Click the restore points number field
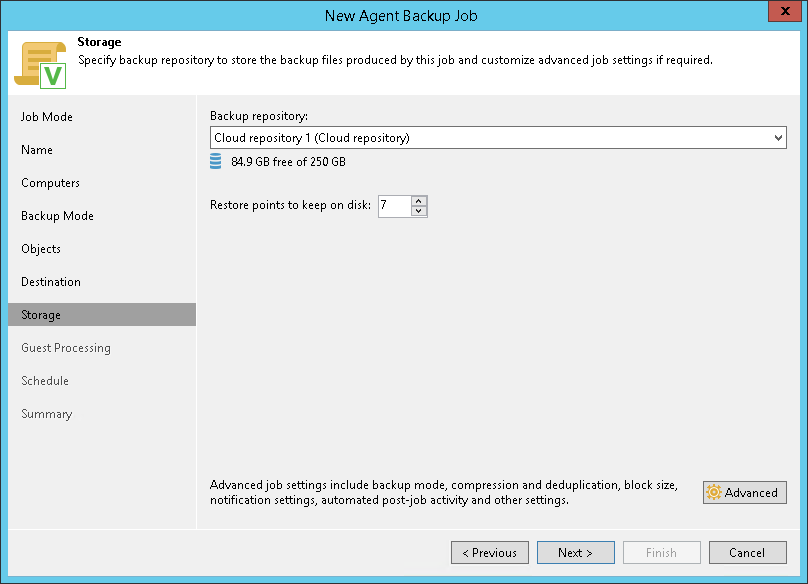The width and height of the screenshot is (808, 584). pyautogui.click(x=393, y=206)
